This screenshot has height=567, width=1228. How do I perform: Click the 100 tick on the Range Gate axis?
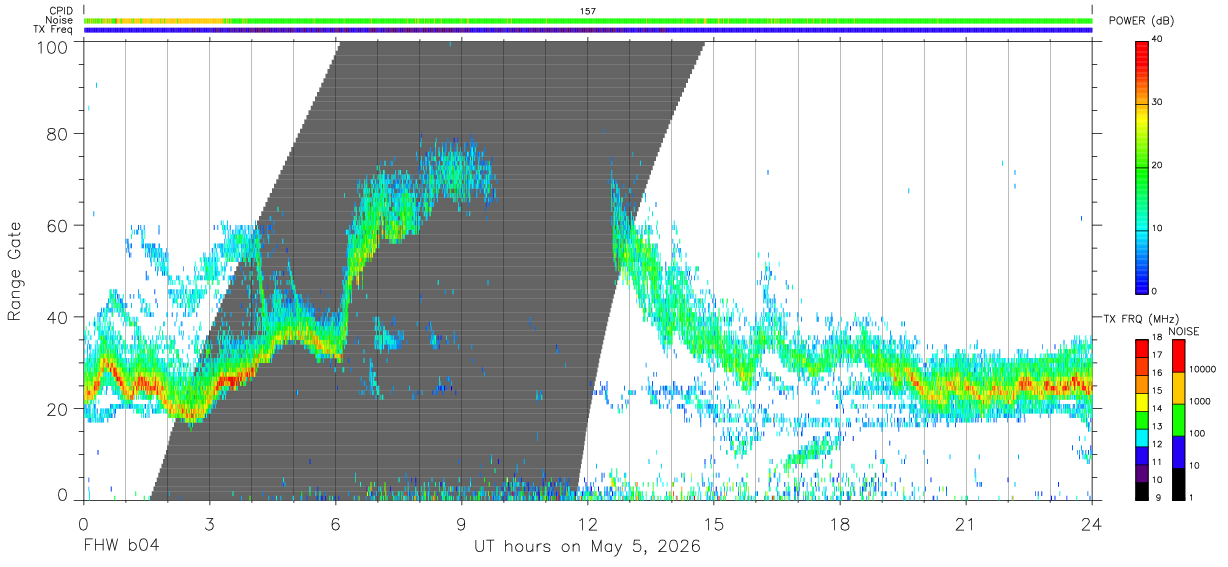coord(52,46)
